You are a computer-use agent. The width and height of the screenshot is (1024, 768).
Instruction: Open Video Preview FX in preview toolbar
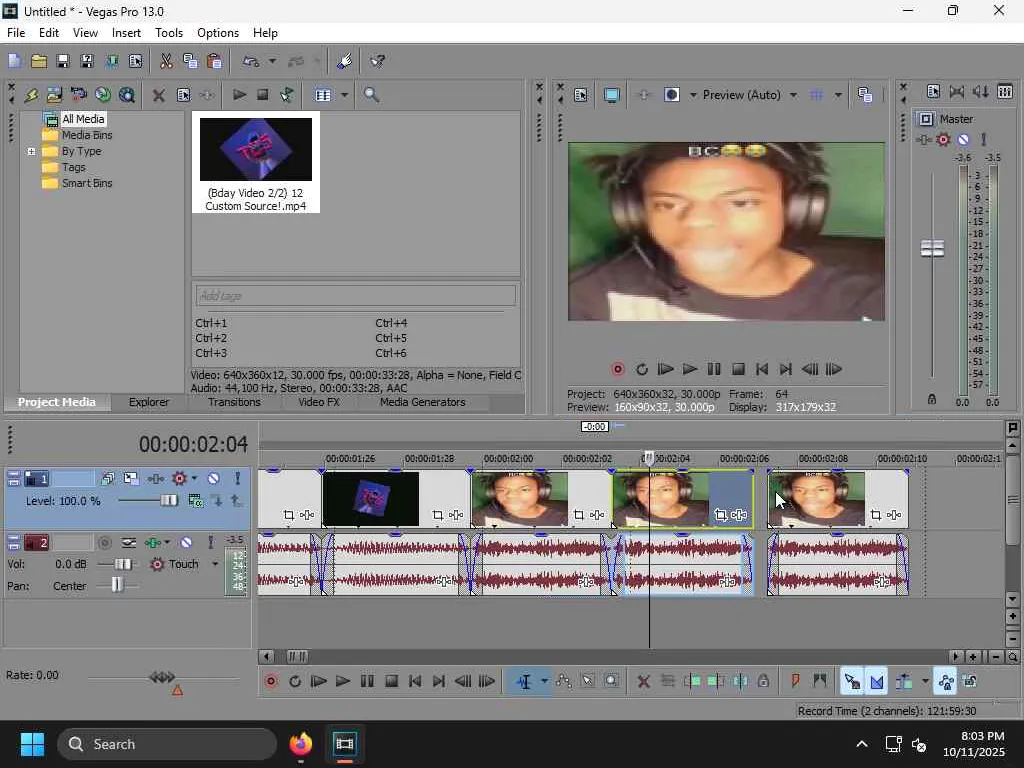click(643, 95)
